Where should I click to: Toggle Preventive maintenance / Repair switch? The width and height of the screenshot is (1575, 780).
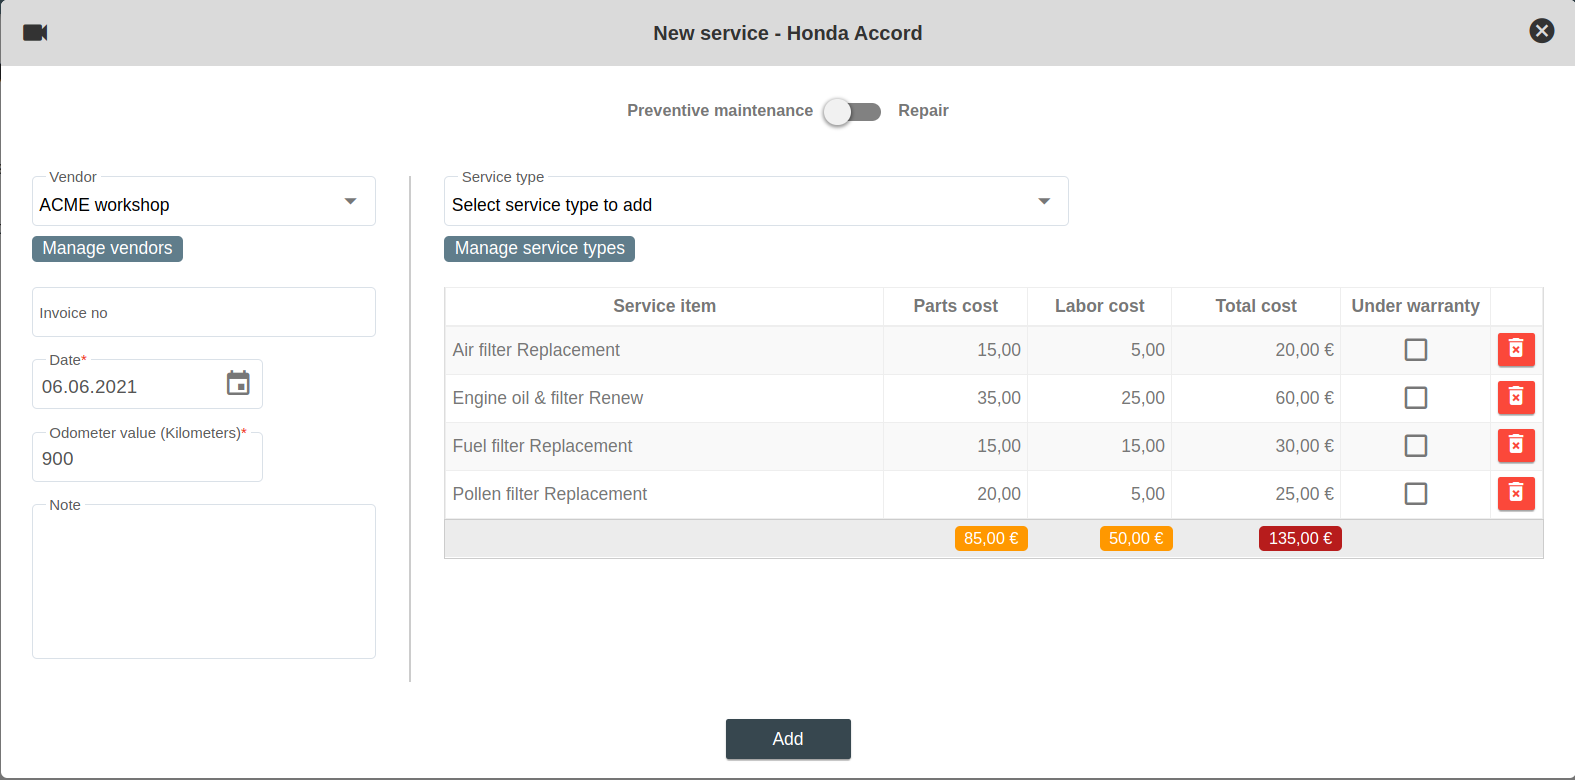click(852, 111)
